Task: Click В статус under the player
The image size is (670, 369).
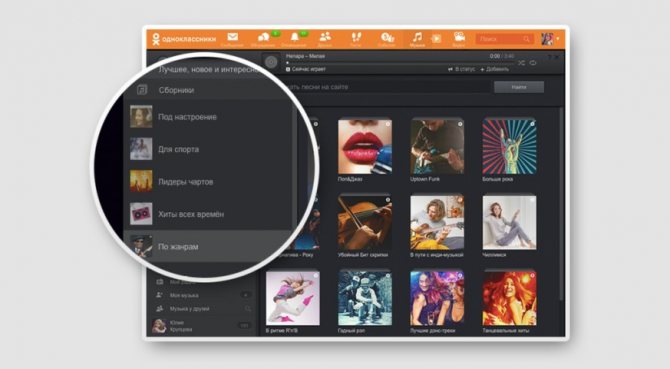Action: (x=461, y=69)
